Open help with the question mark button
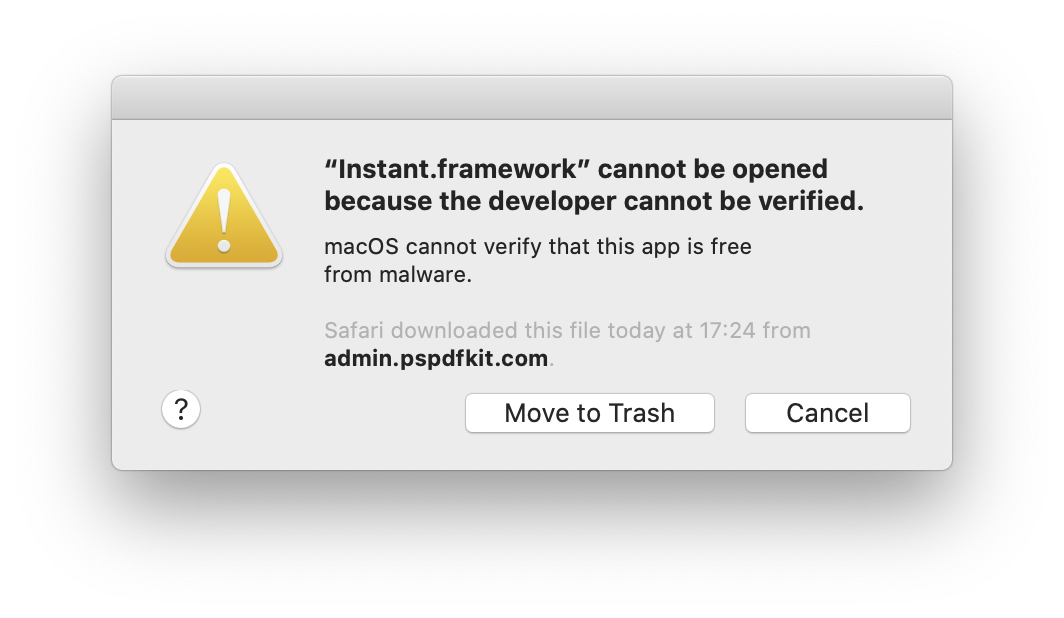 pos(181,409)
